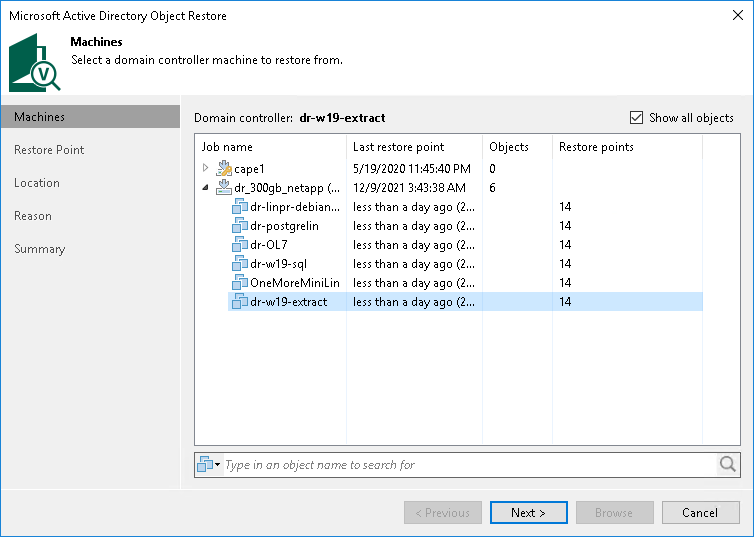The height and width of the screenshot is (537, 754).
Task: Sort by Last restore point column
Action: [x=414, y=147]
